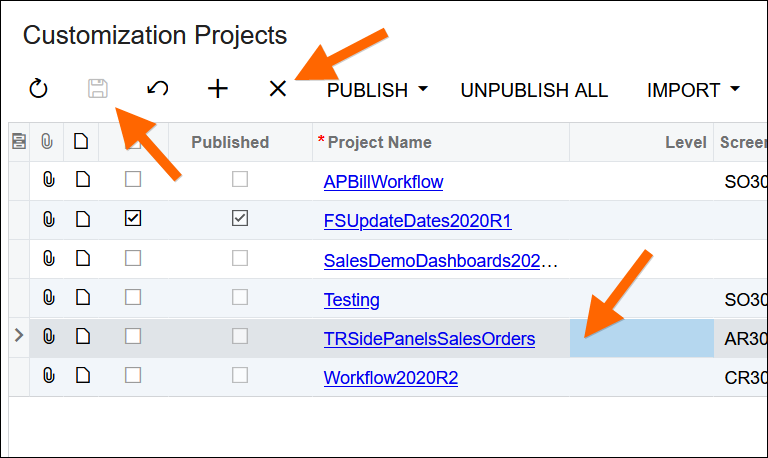
Task: Open the SalesDemoDashboards project link
Action: (x=440, y=260)
